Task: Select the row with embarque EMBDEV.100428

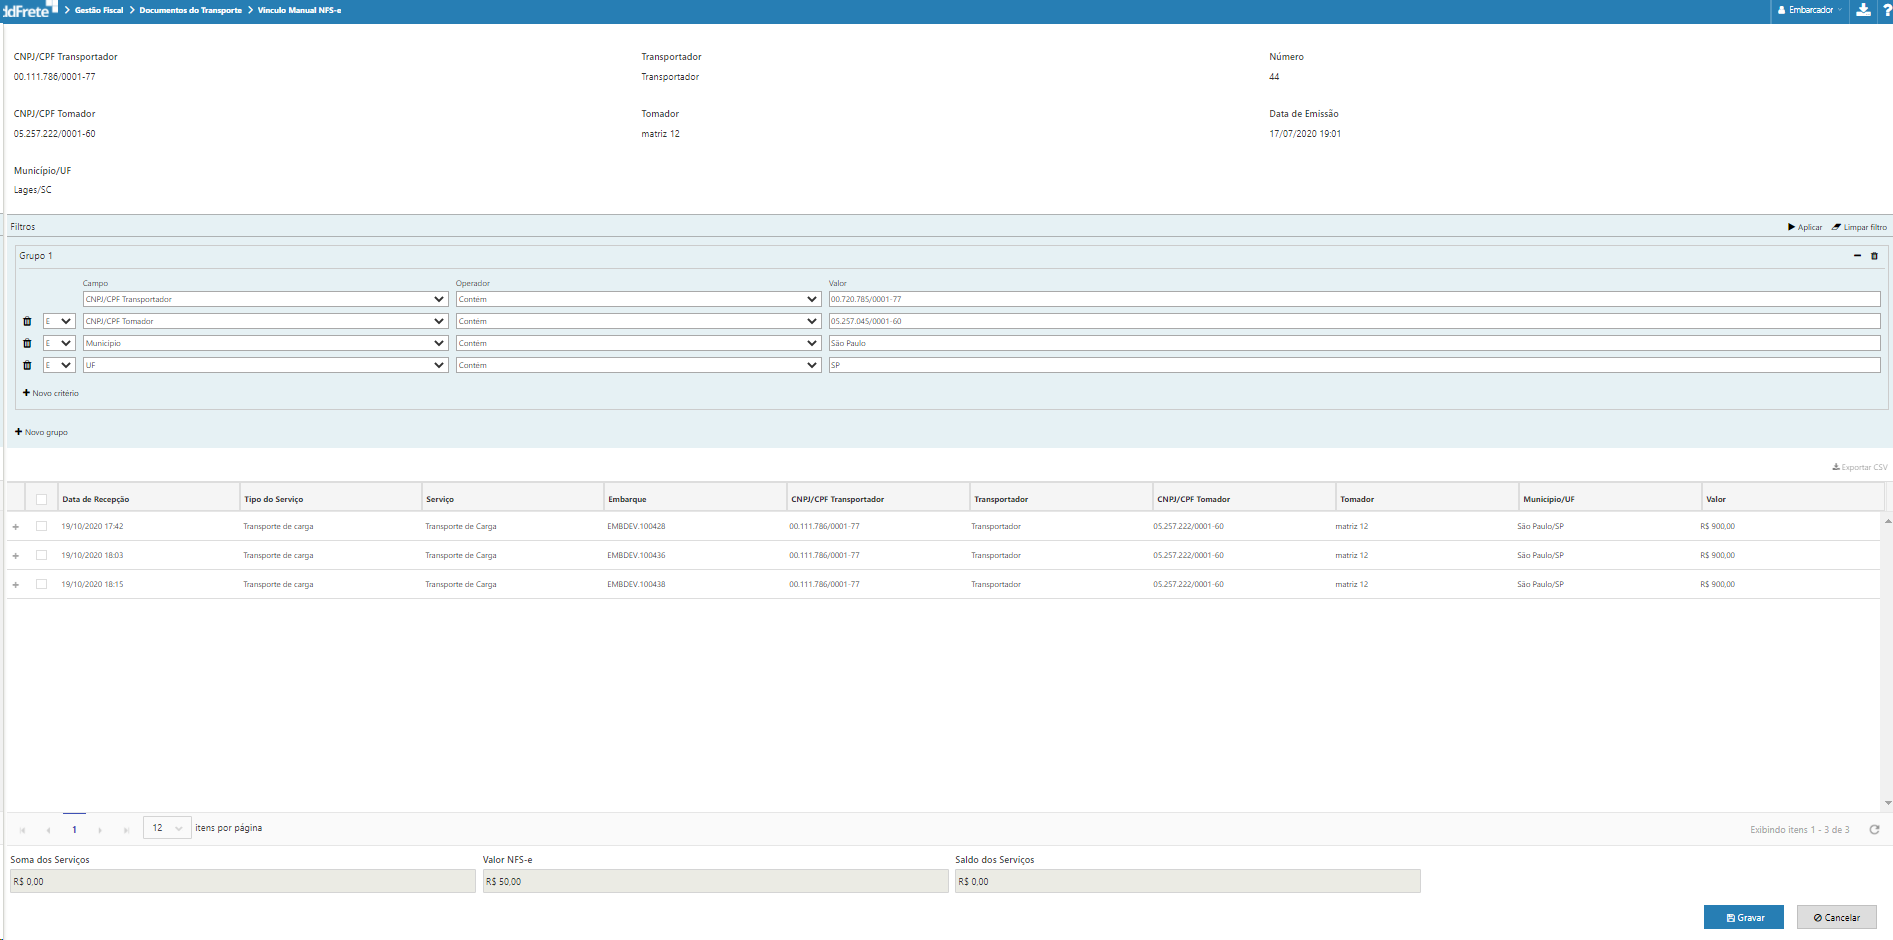Action: (41, 526)
